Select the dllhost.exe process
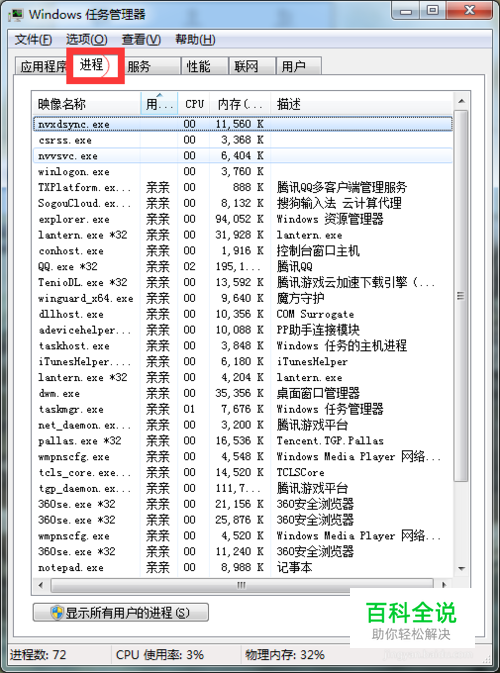The width and height of the screenshot is (500, 673). pos(242,314)
